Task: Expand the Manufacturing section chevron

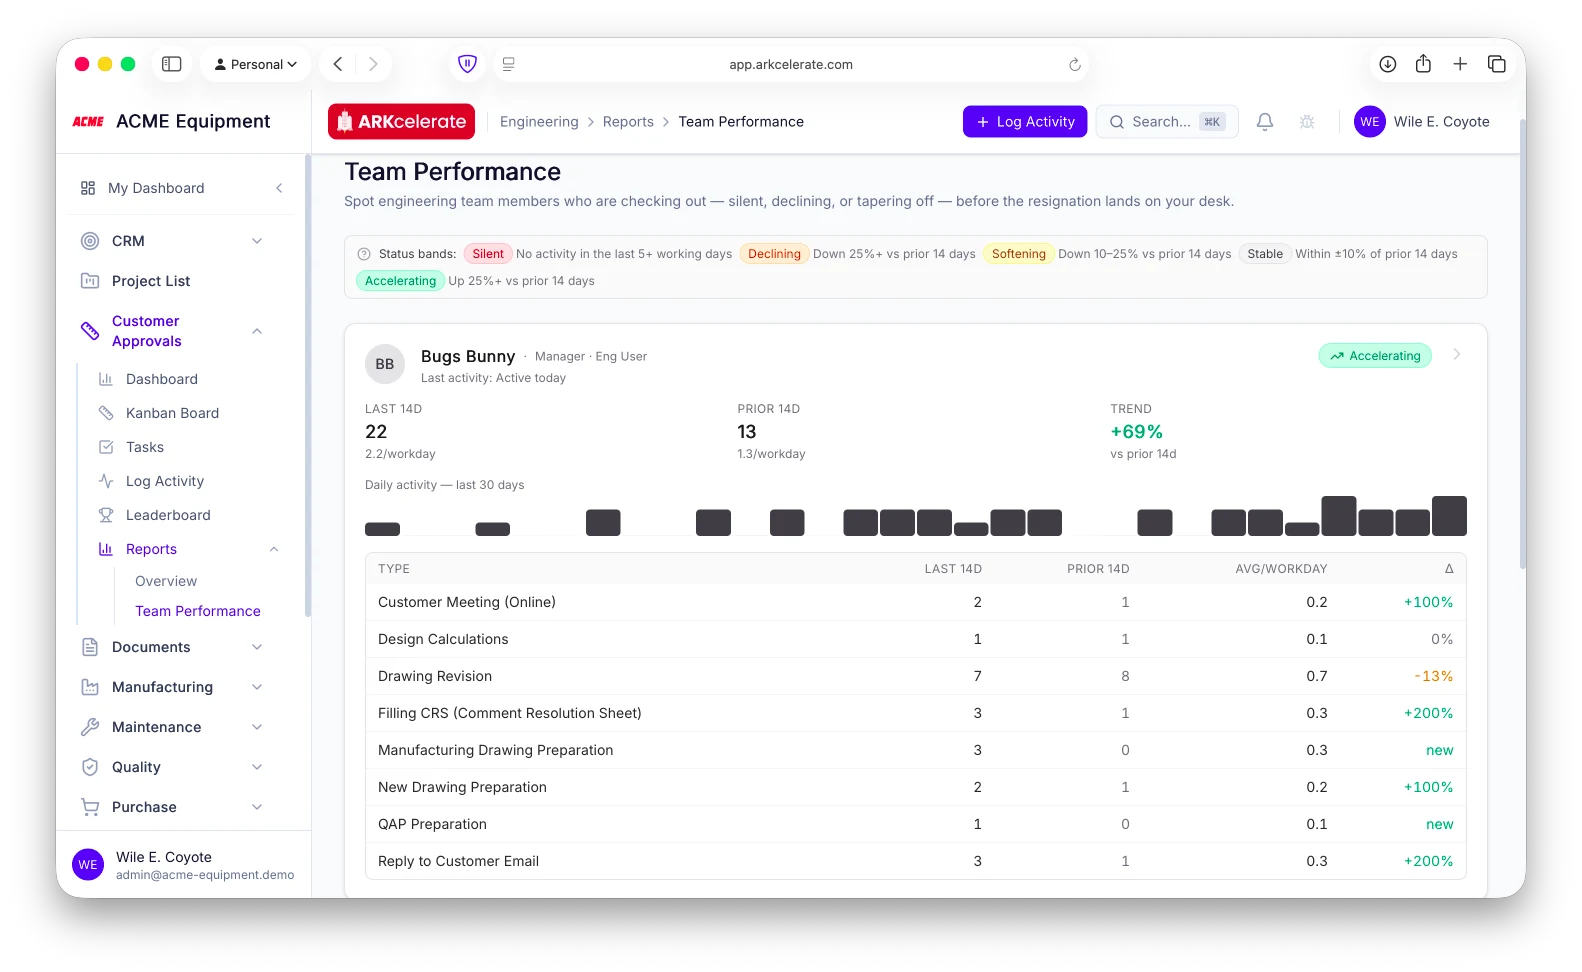Action: coord(257,687)
